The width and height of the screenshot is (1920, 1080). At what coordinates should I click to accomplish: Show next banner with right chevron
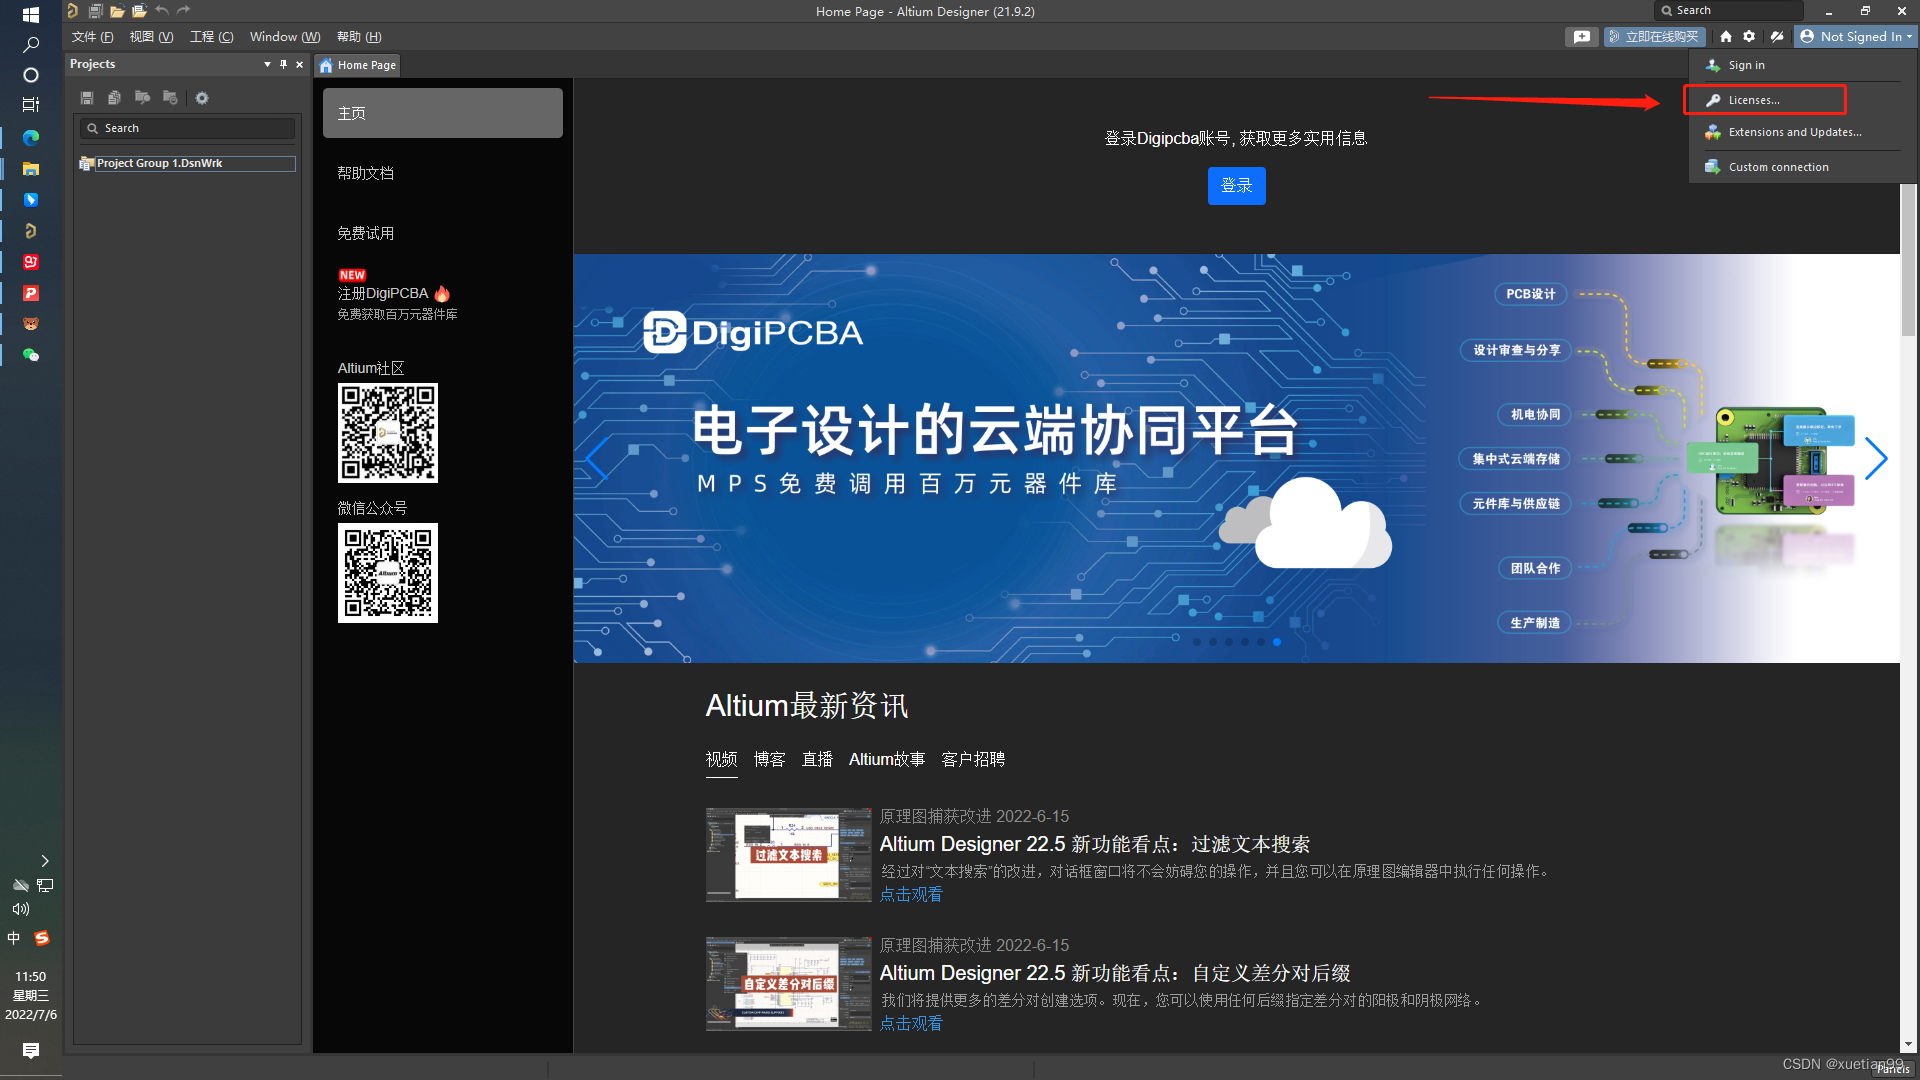pyautogui.click(x=1875, y=459)
